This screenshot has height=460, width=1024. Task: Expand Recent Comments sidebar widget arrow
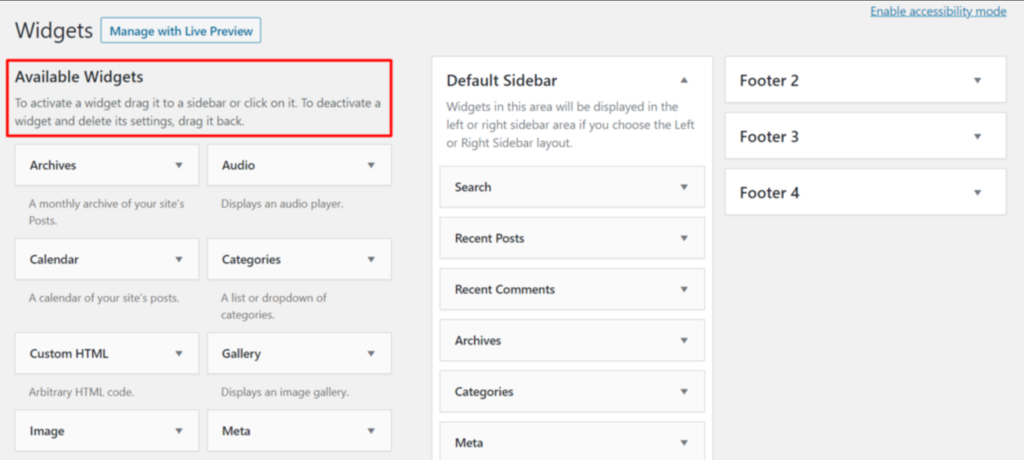click(x=684, y=289)
